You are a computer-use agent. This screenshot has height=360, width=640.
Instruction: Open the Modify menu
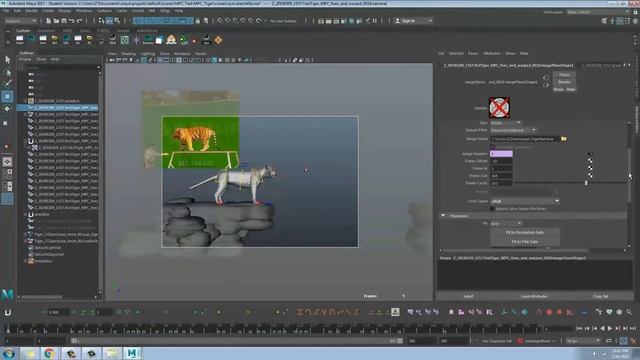[31, 11]
